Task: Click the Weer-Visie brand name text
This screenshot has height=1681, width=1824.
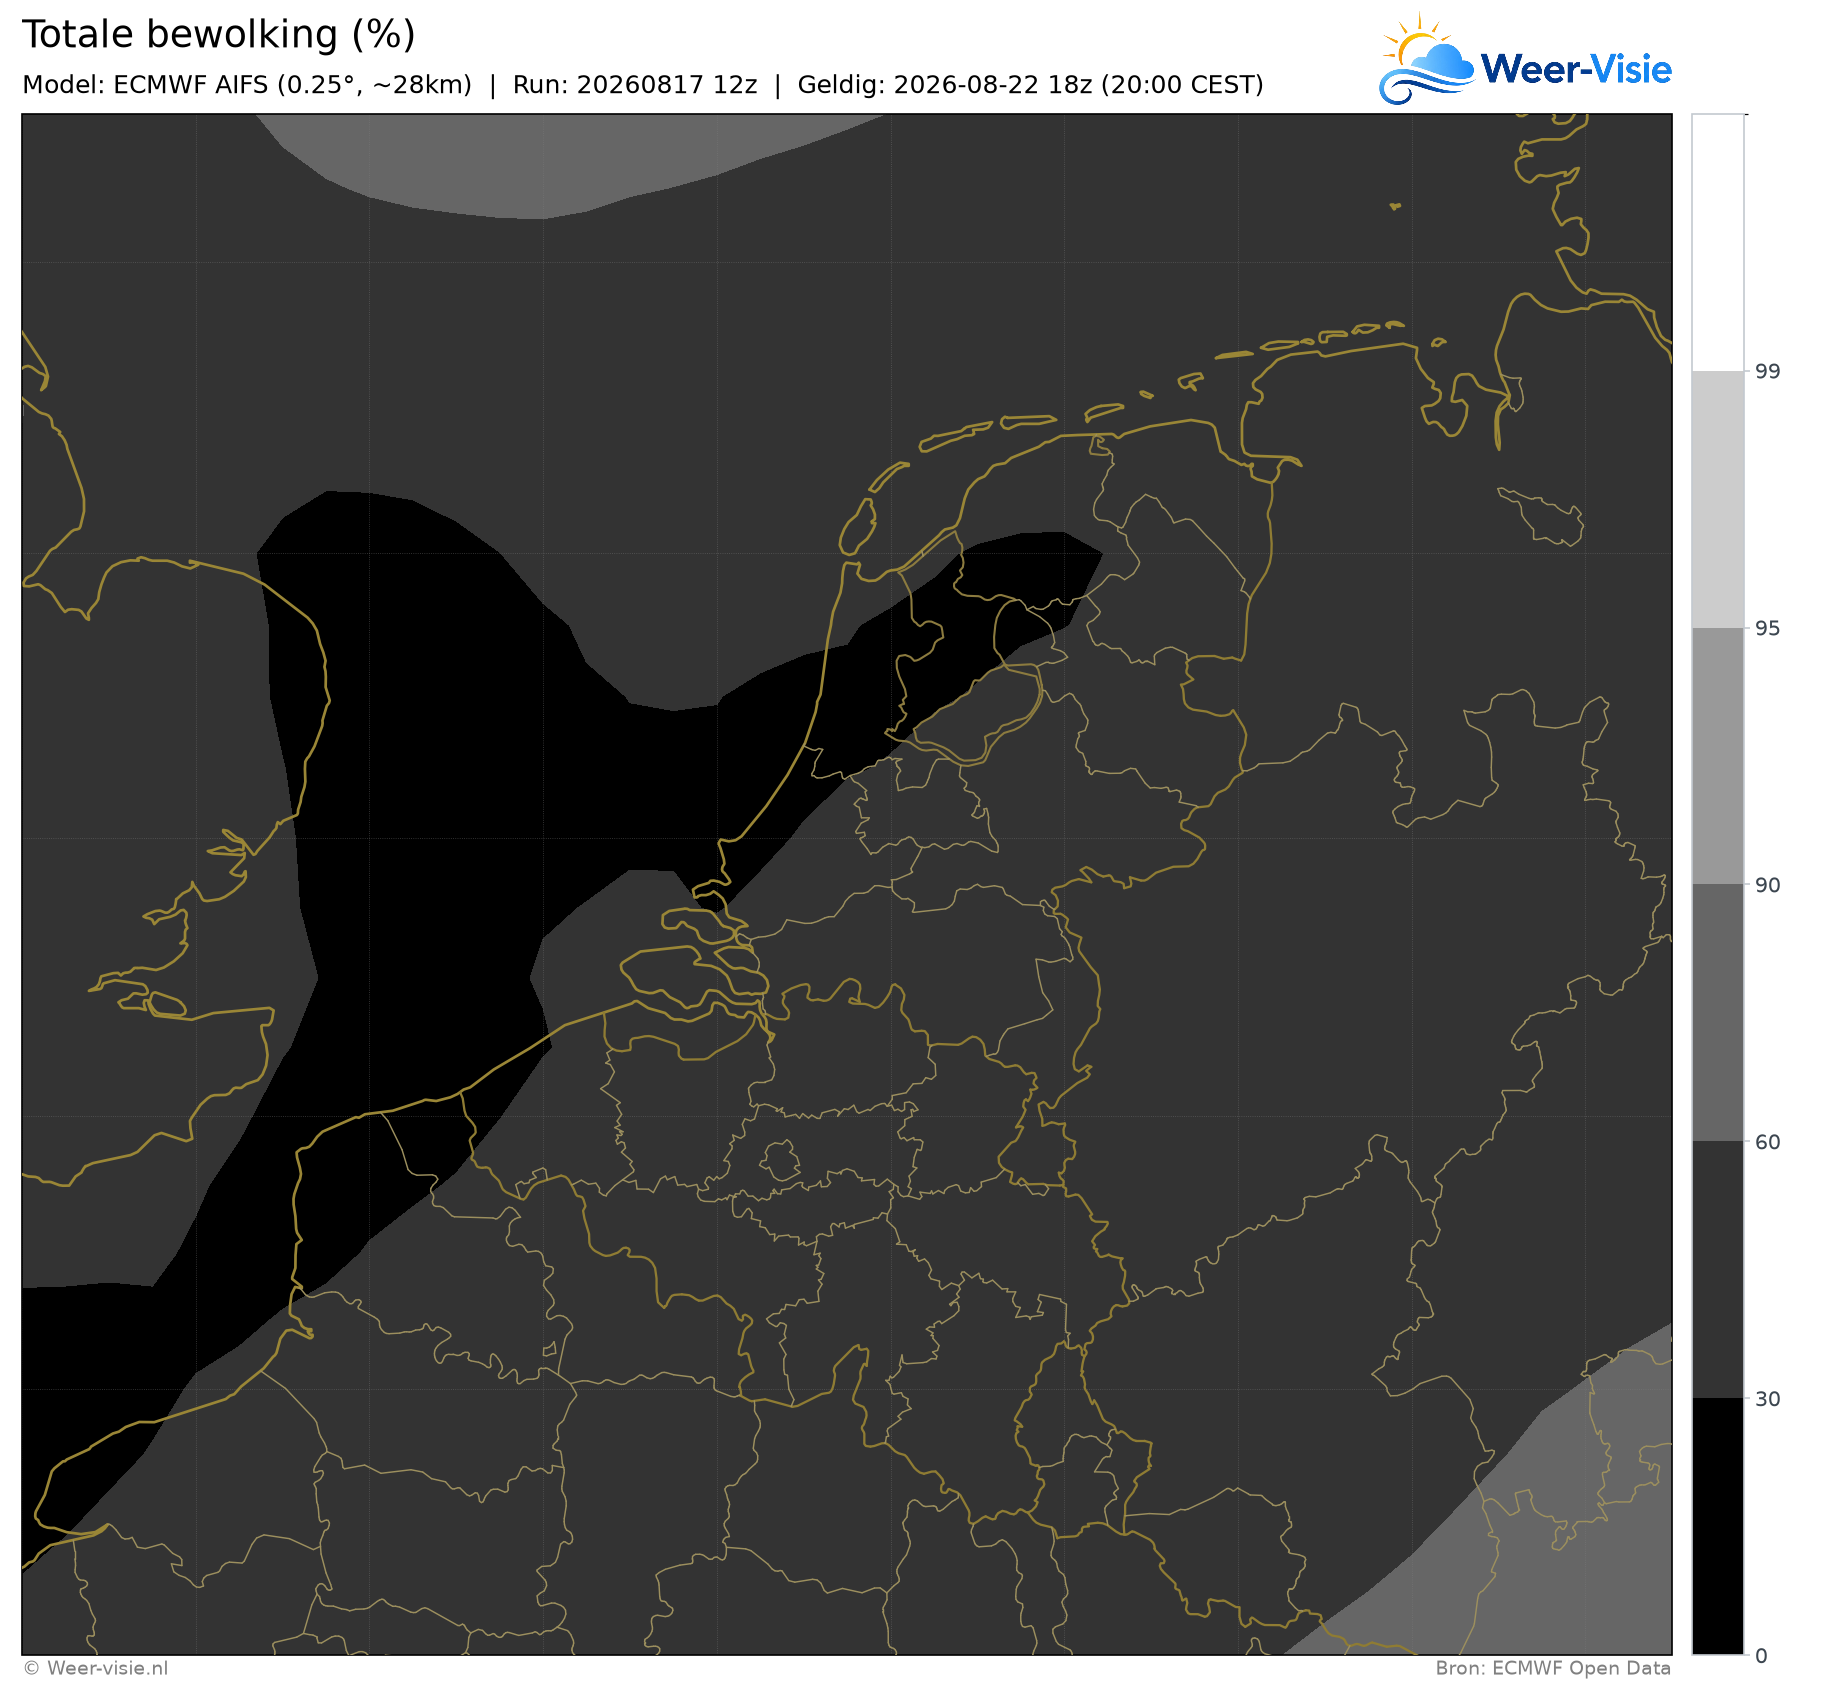Action: click(1575, 69)
